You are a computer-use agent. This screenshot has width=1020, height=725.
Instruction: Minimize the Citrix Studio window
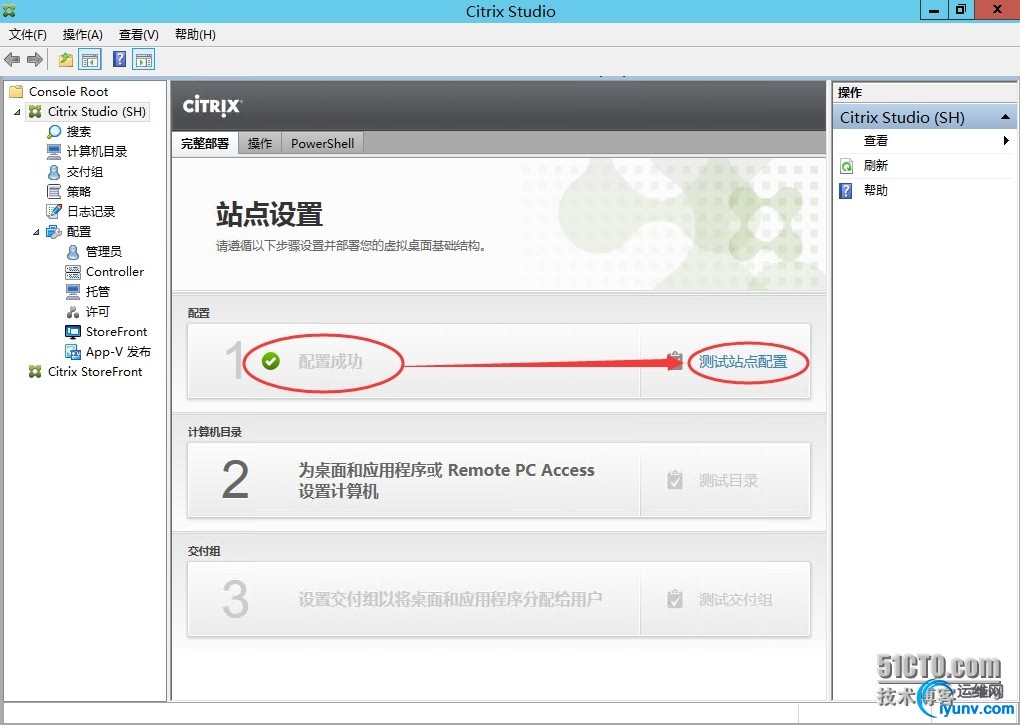coord(933,10)
